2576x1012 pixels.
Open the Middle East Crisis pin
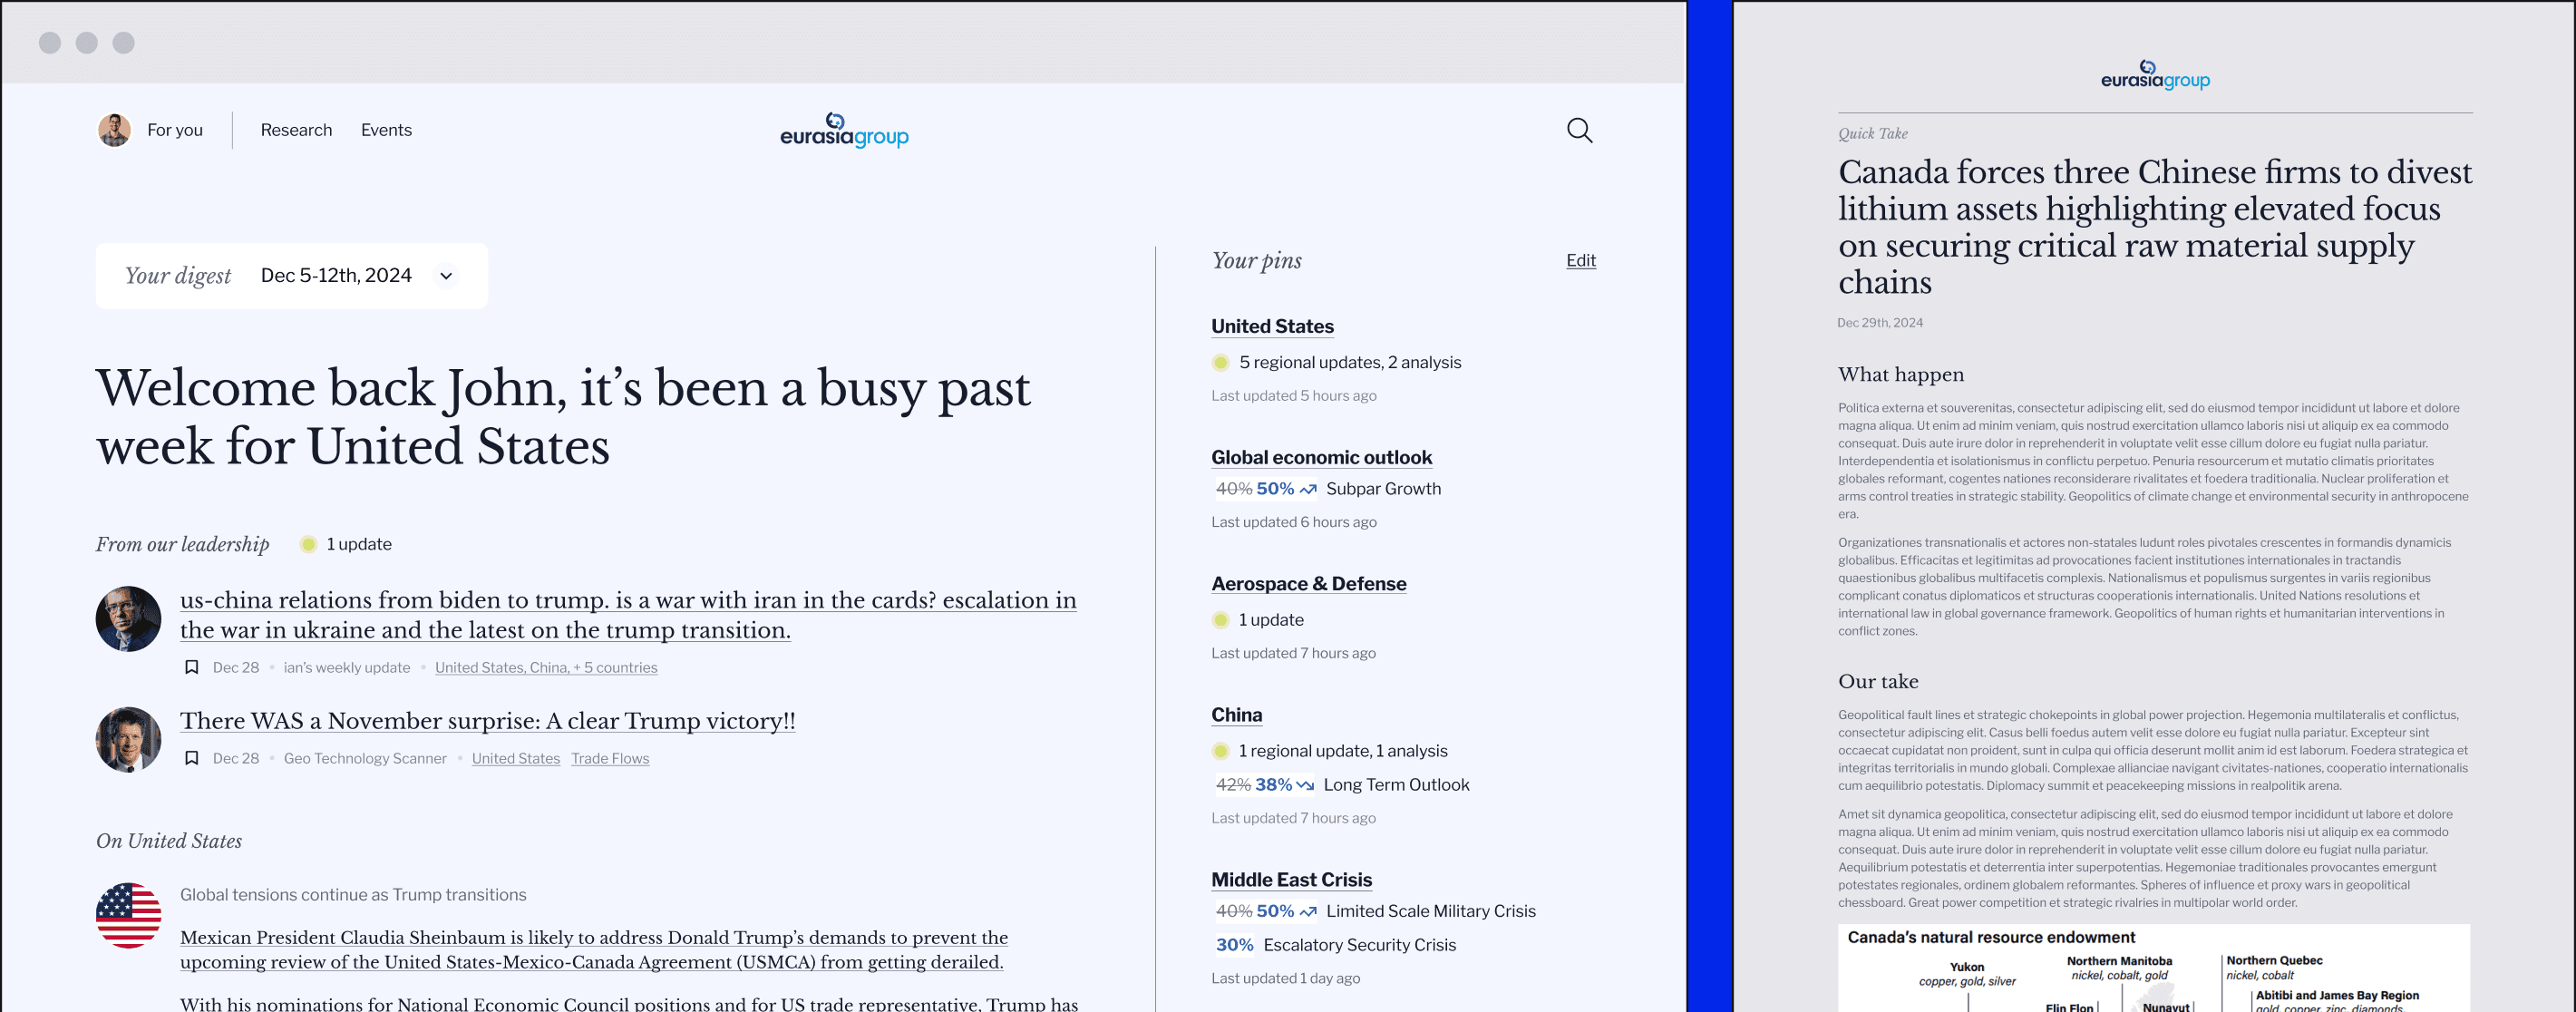tap(1291, 879)
